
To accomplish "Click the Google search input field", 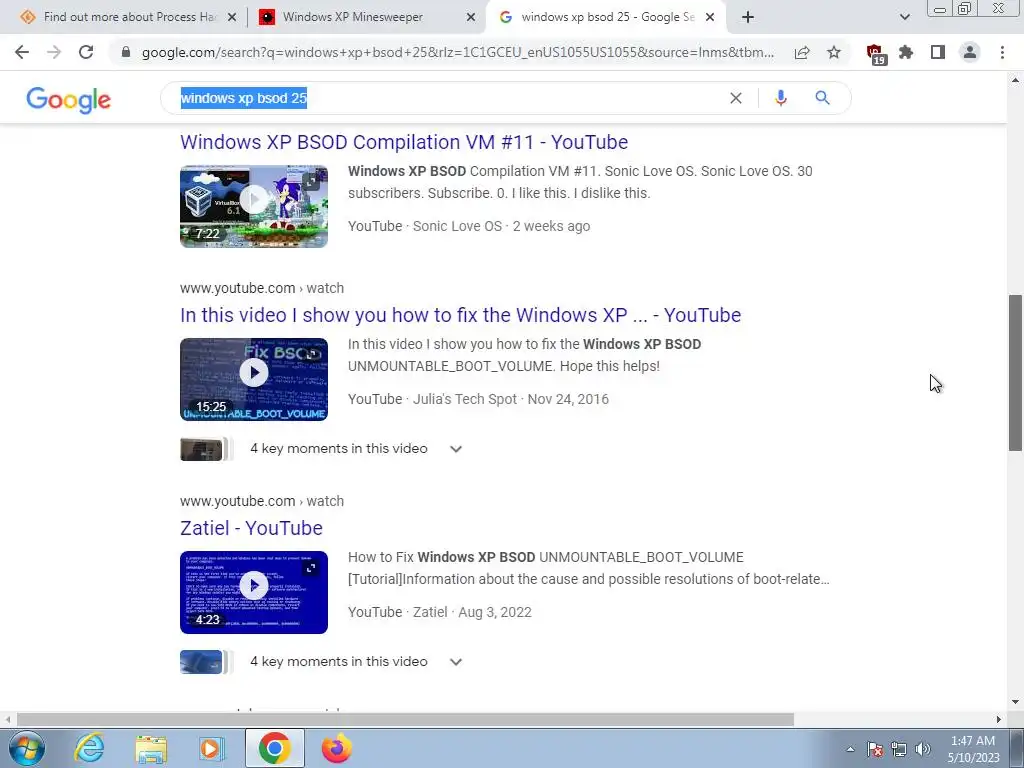I will click(x=451, y=98).
